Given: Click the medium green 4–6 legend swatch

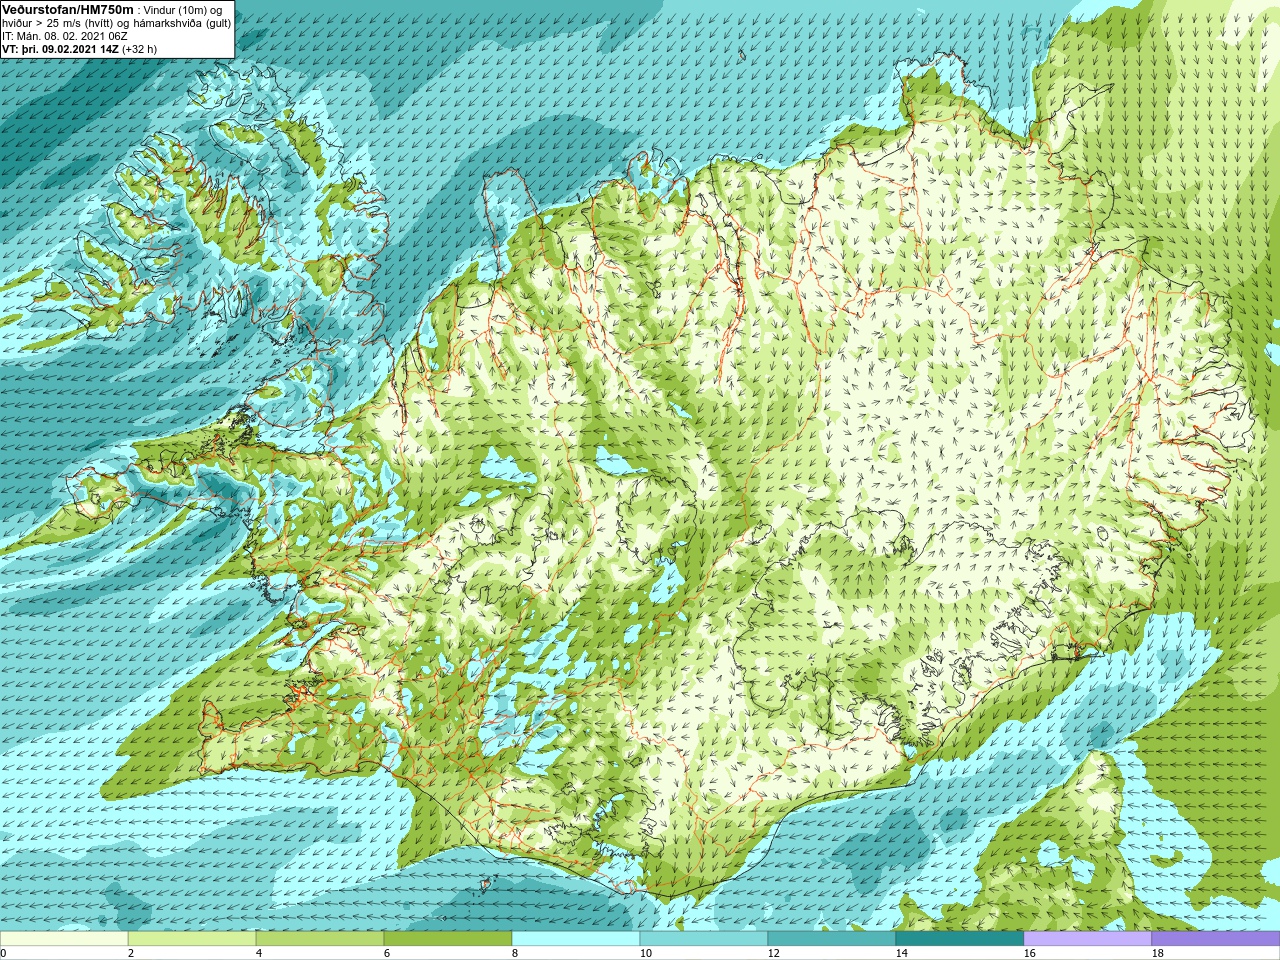Looking at the screenshot, I should (x=320, y=939).
